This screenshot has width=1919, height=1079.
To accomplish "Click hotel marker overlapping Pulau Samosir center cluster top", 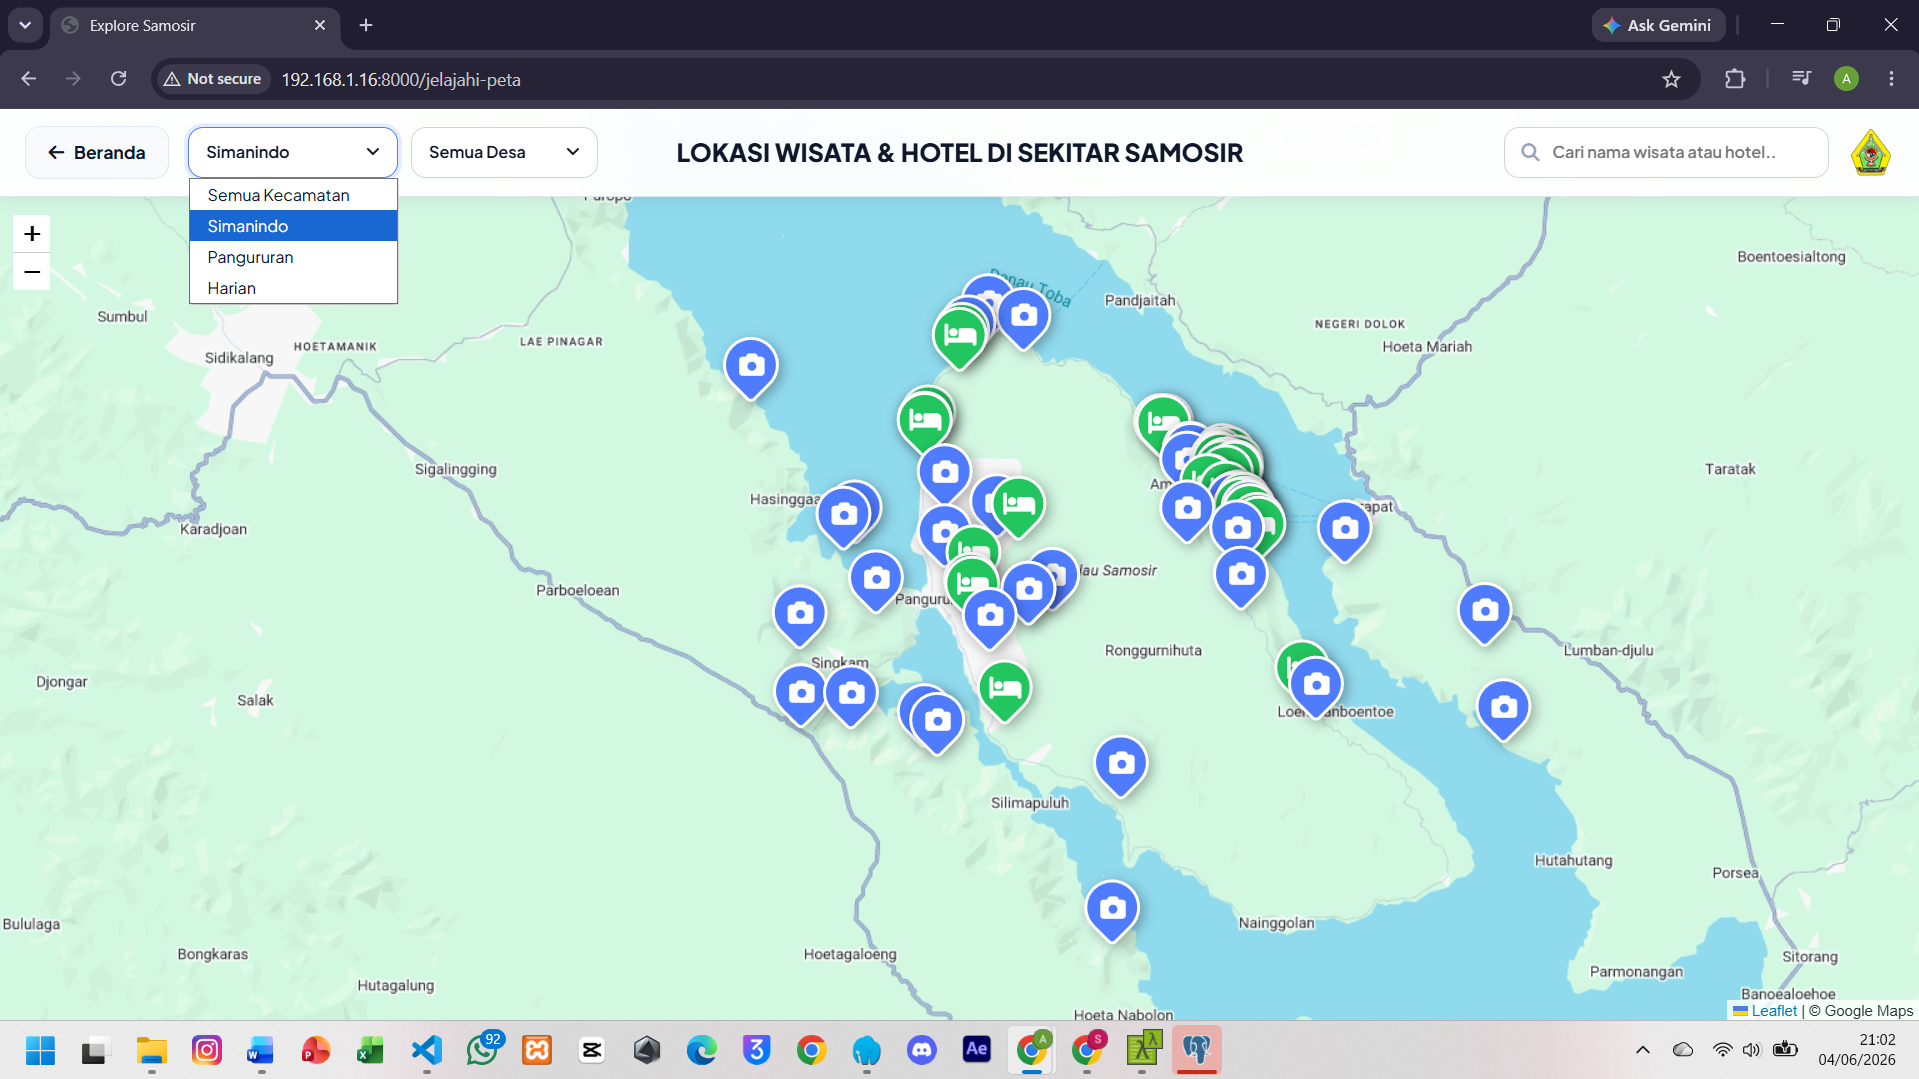I will point(1018,505).
